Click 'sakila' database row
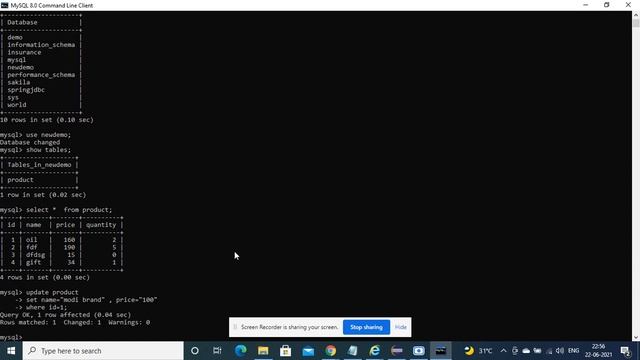The height and width of the screenshot is (360, 640). click(x=18, y=82)
